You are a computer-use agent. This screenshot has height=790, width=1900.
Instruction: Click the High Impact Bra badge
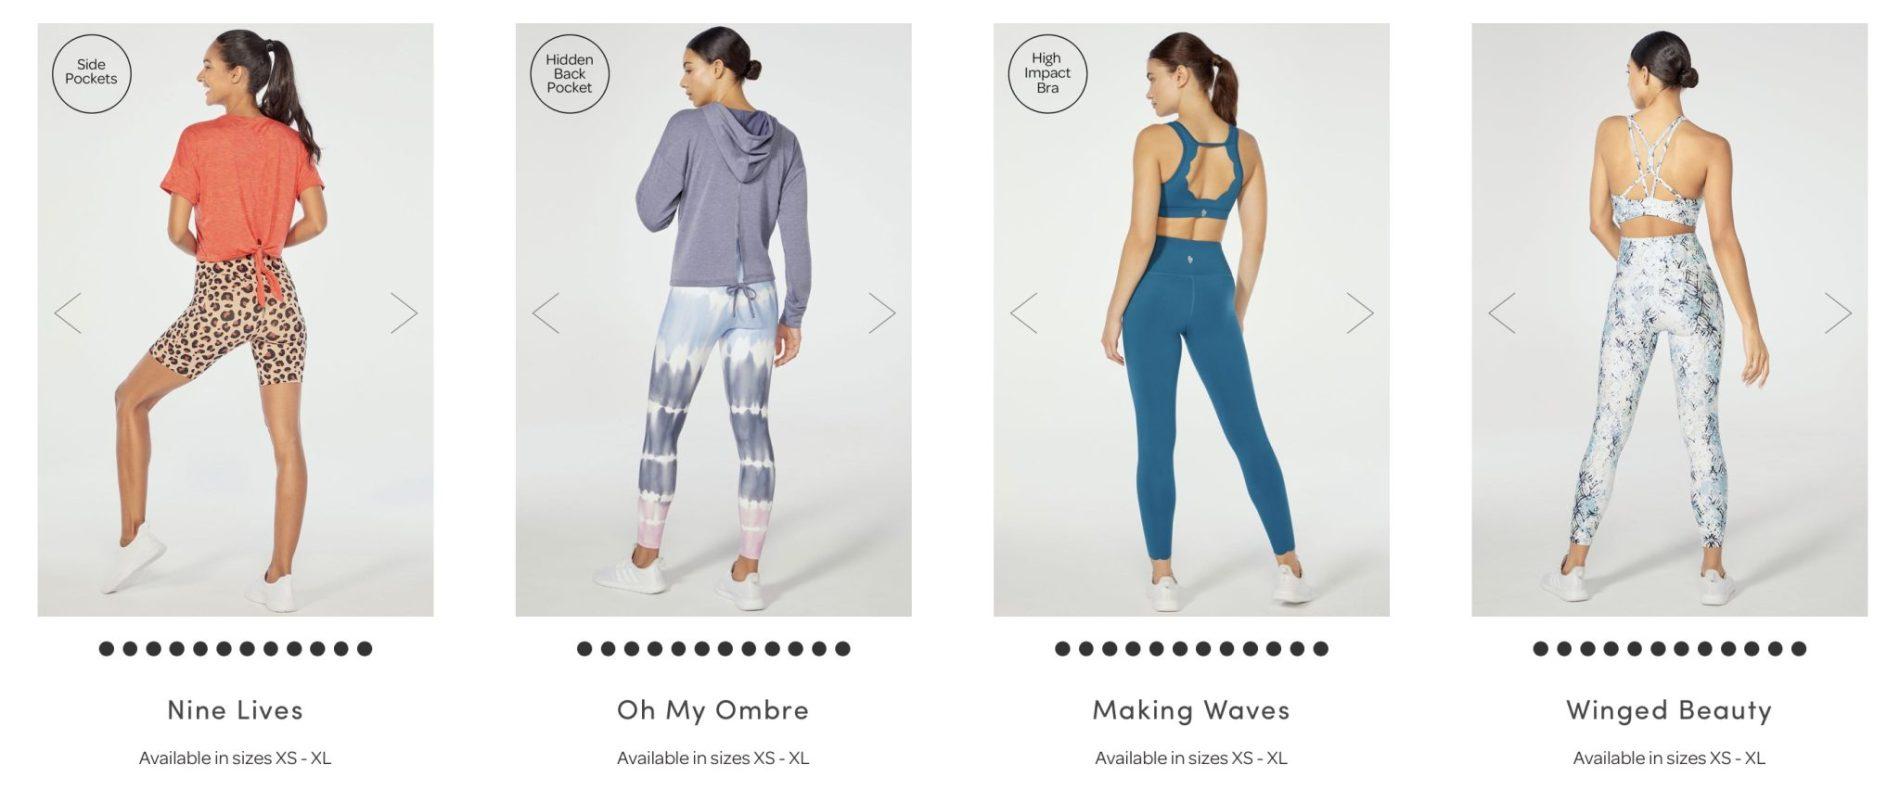1047,73
